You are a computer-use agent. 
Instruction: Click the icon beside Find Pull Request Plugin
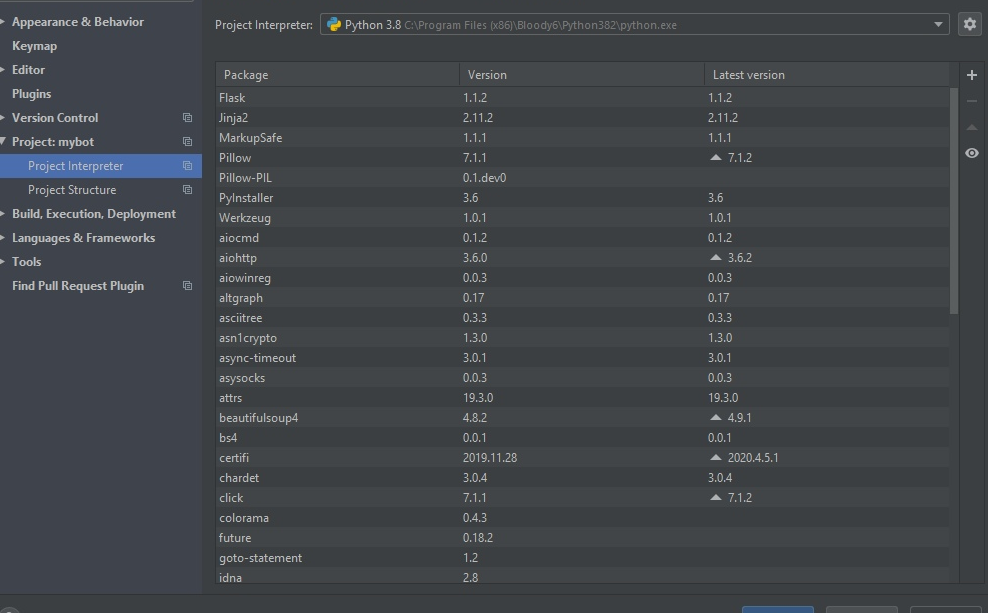187,286
